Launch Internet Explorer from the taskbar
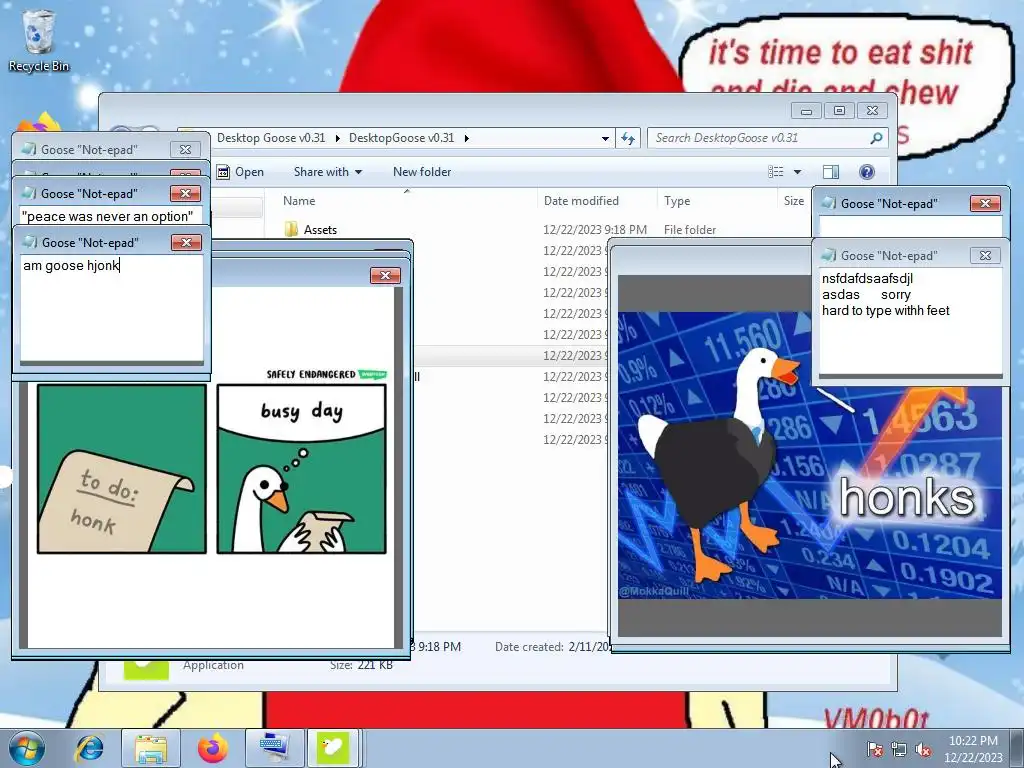The height and width of the screenshot is (768, 1024). point(89,748)
